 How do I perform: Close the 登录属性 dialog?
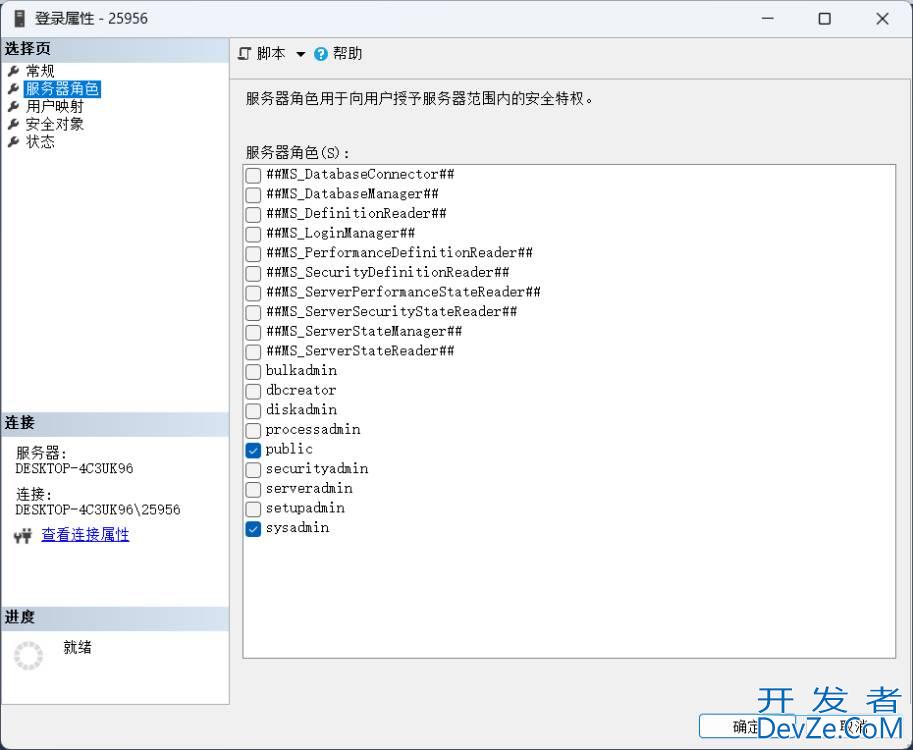(x=882, y=19)
